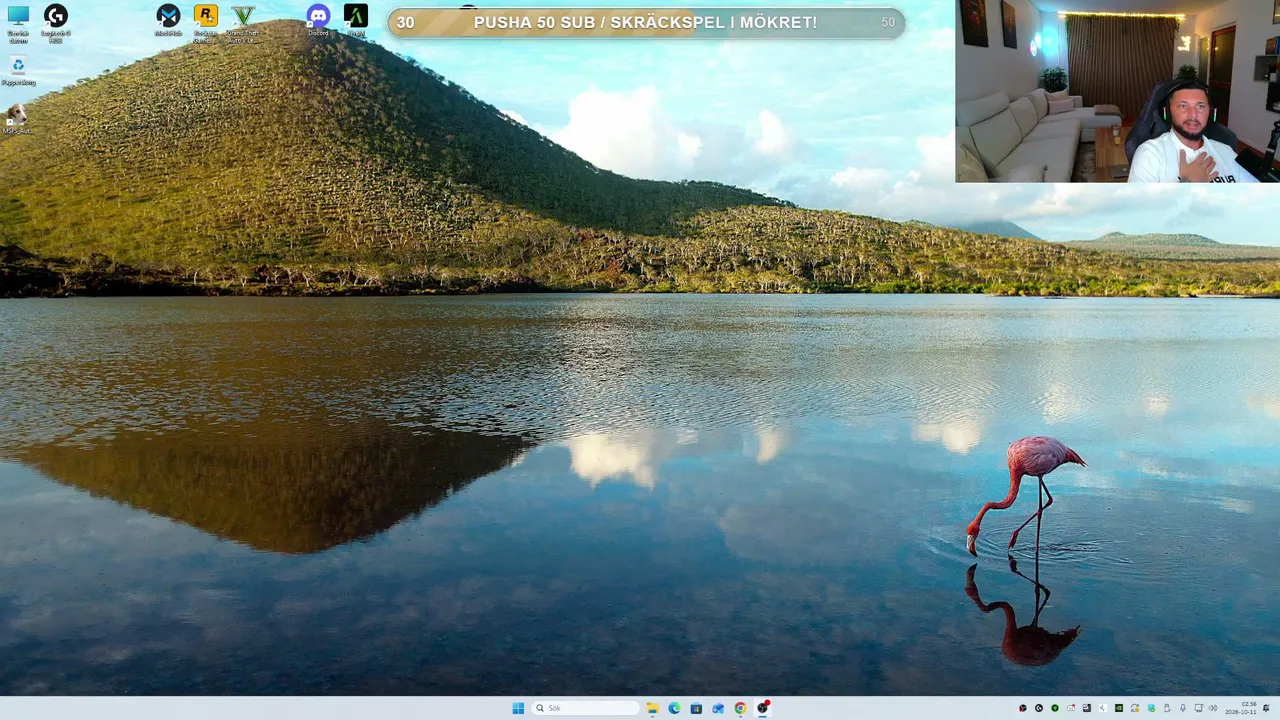The width and height of the screenshot is (1280, 720).
Task: Select the green A app desktop shortcut
Action: point(356,21)
